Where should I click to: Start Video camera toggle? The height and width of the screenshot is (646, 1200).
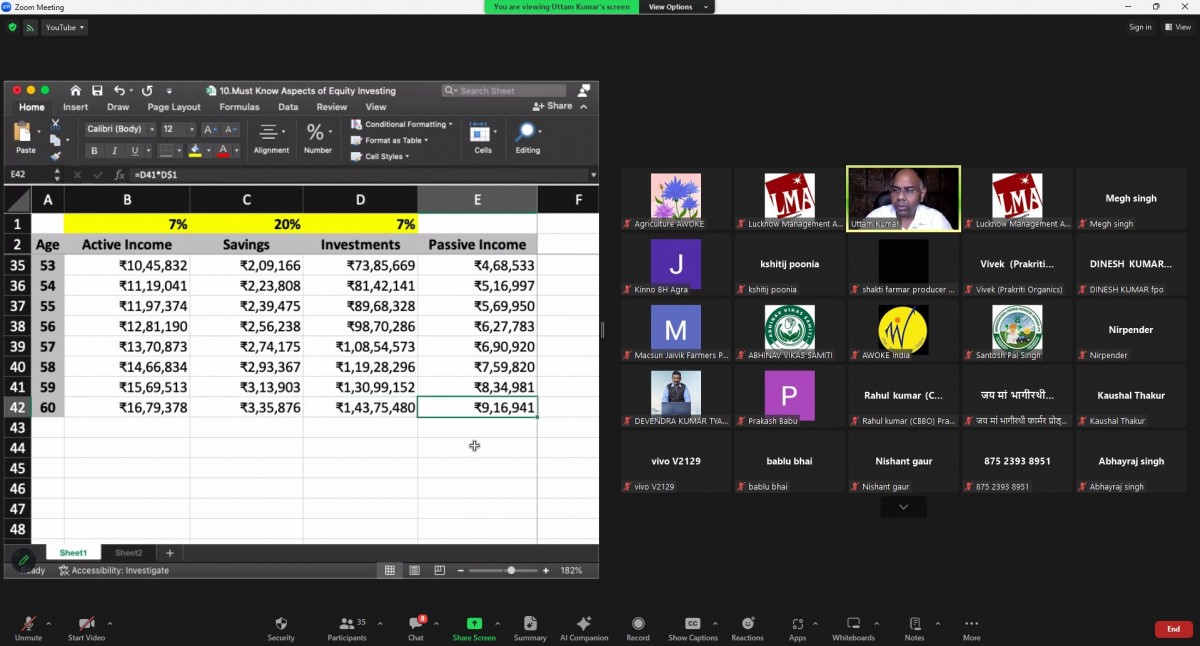pos(86,624)
